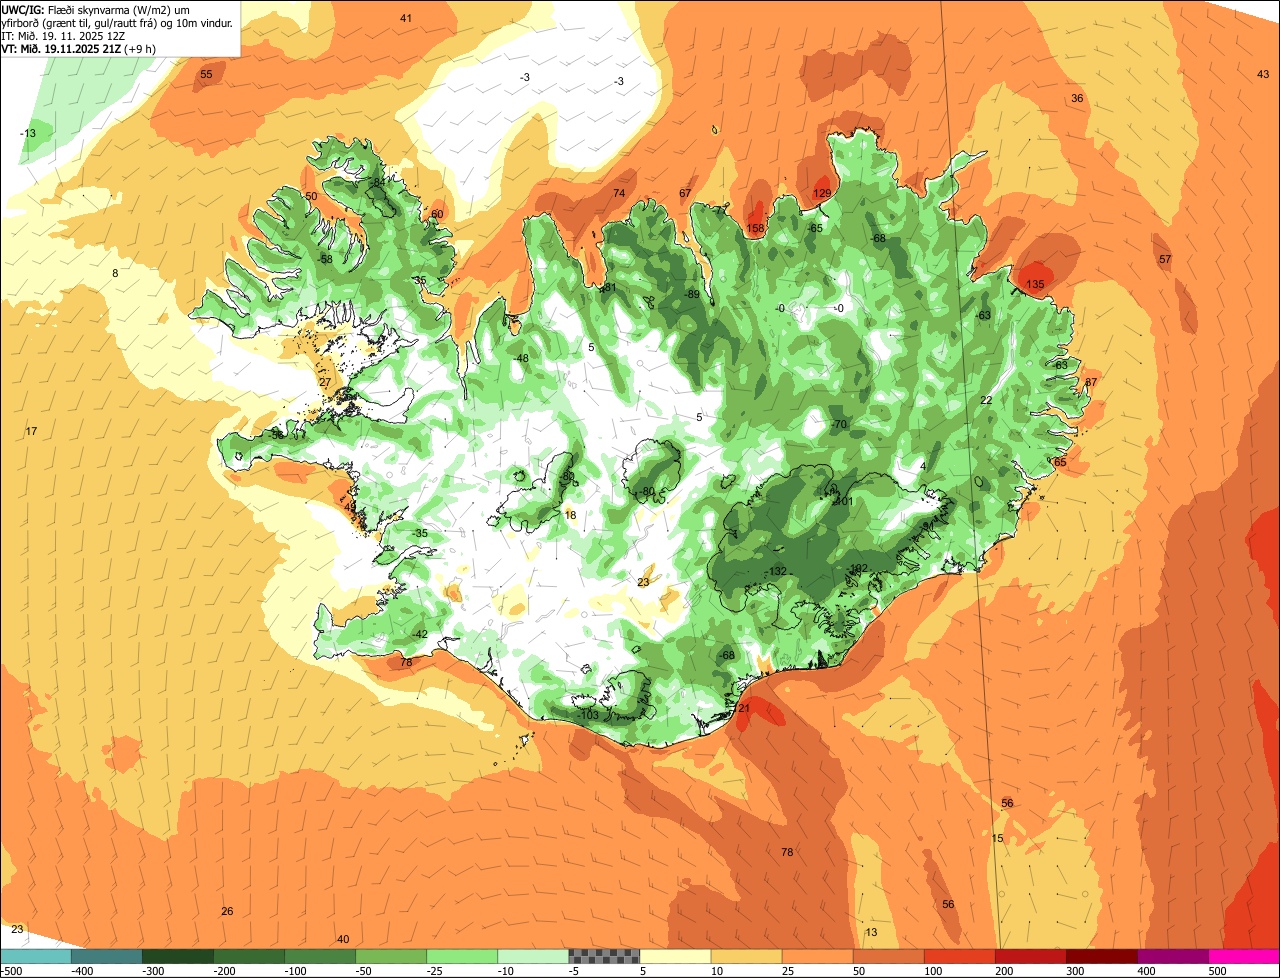Click the value '36' in the northeast sea

tap(1077, 98)
